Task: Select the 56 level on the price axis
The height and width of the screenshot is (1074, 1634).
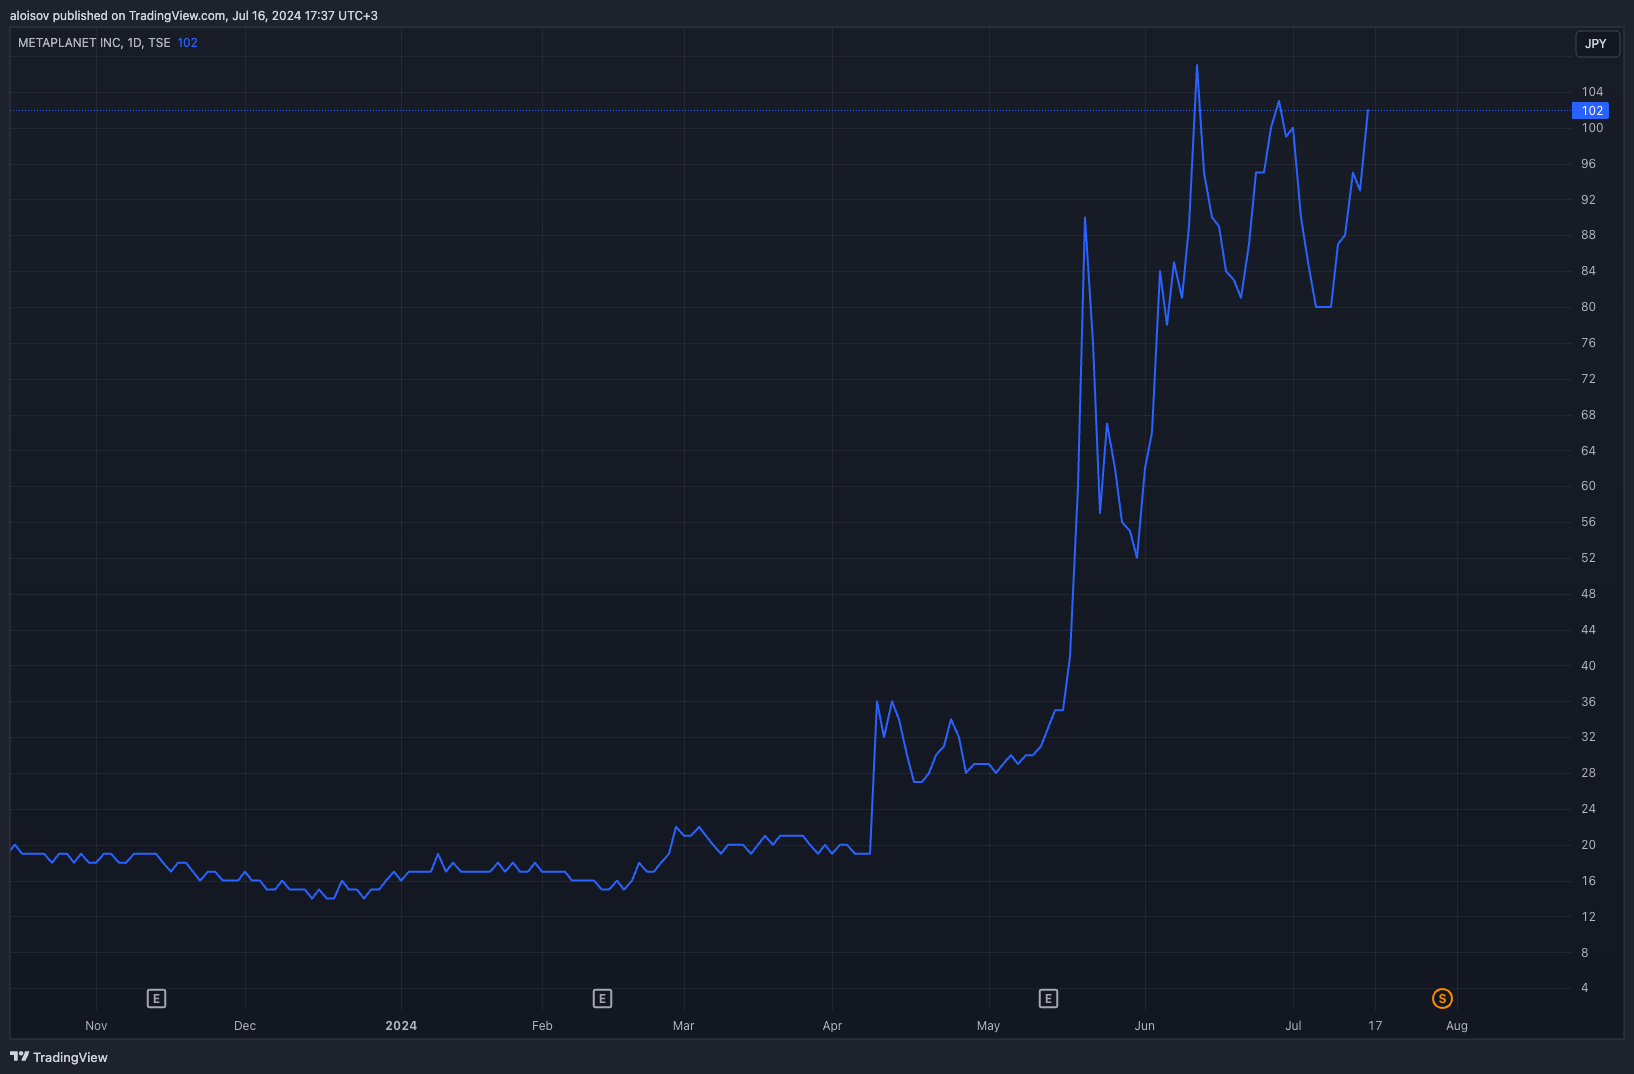Action: point(1588,522)
